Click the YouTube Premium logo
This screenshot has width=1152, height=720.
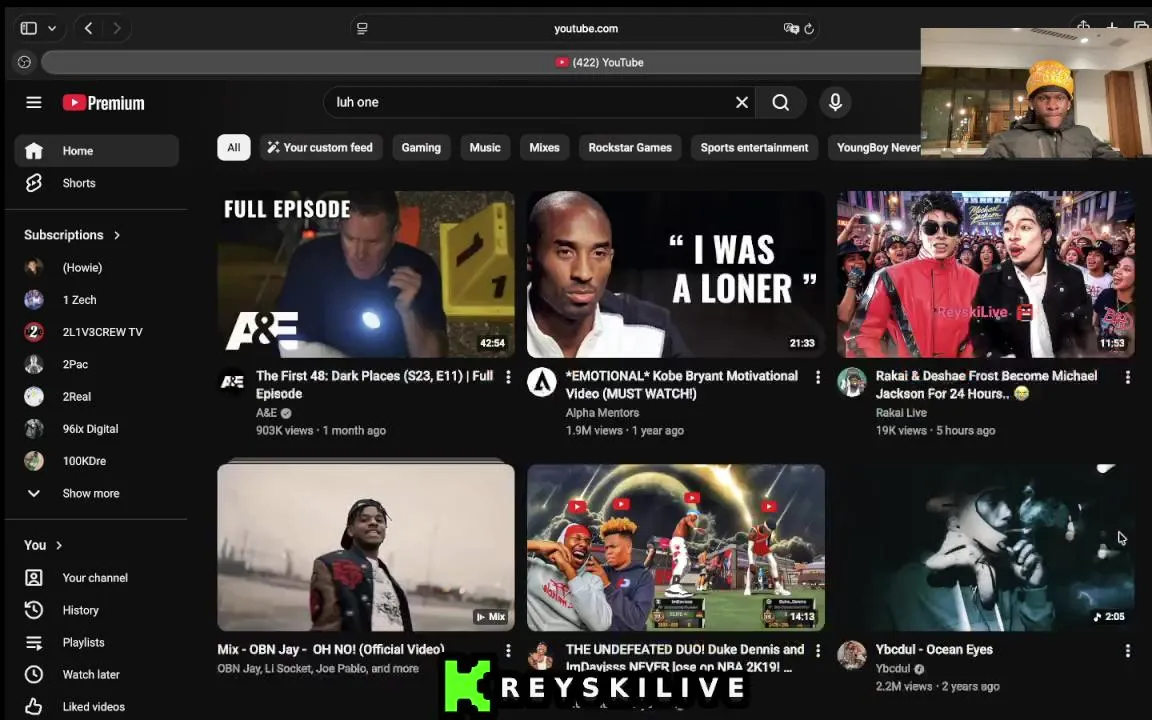pos(104,103)
